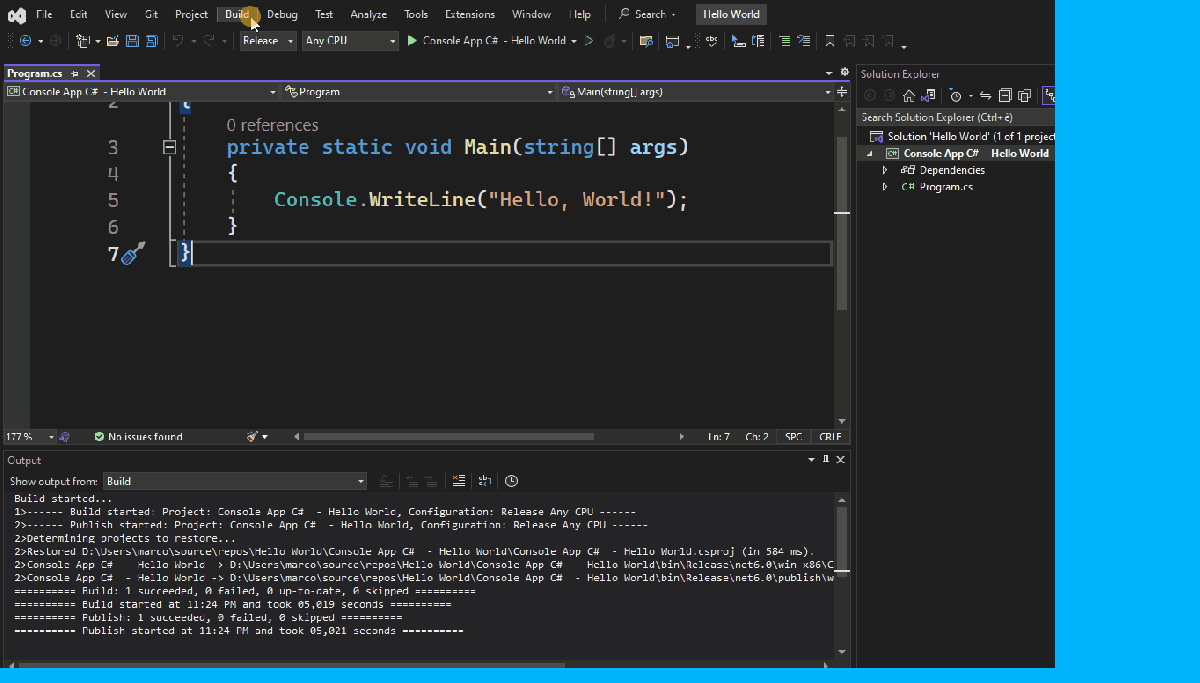The width and height of the screenshot is (1200, 683).
Task: Click the Hello World solution name button
Action: pyautogui.click(x=731, y=14)
